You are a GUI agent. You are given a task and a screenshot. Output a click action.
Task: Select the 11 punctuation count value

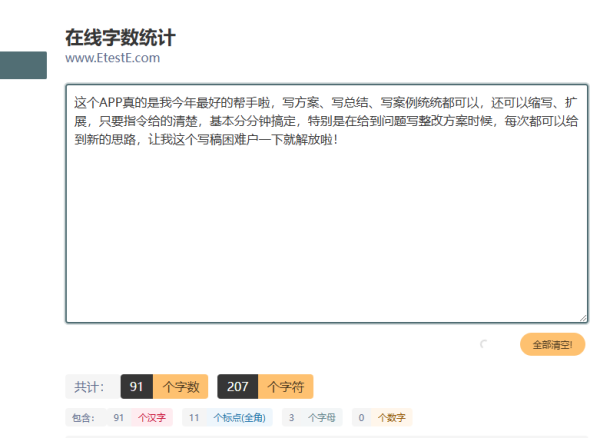tap(194, 417)
